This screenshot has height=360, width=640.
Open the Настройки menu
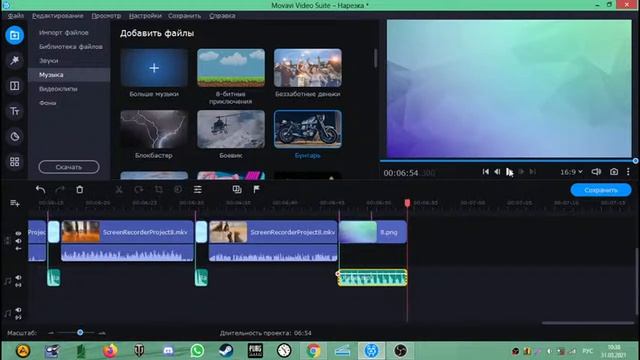(x=145, y=16)
